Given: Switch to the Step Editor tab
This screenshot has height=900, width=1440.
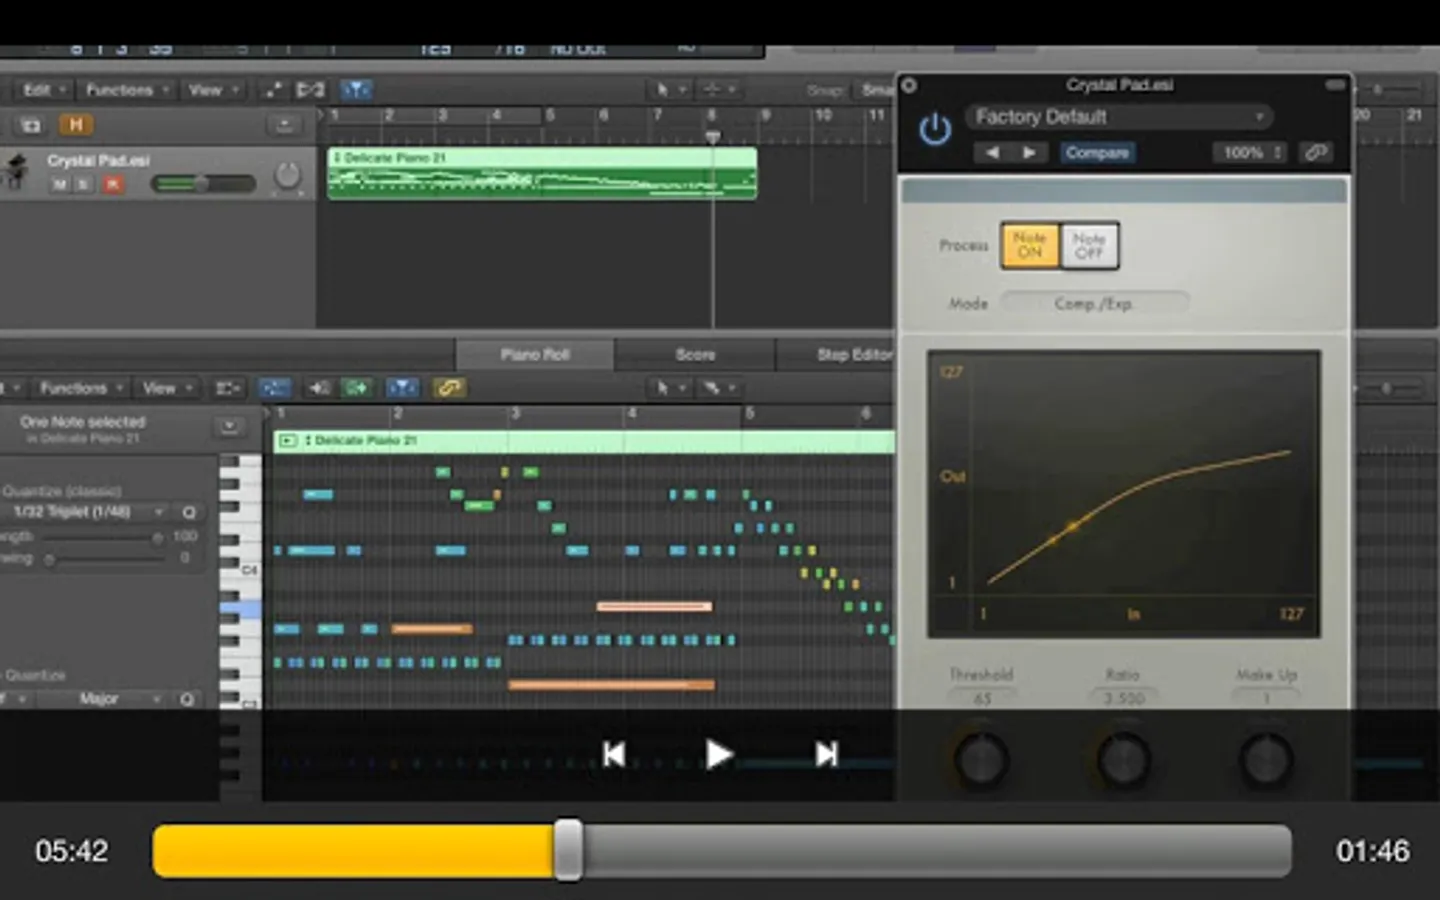Looking at the screenshot, I should [836, 355].
